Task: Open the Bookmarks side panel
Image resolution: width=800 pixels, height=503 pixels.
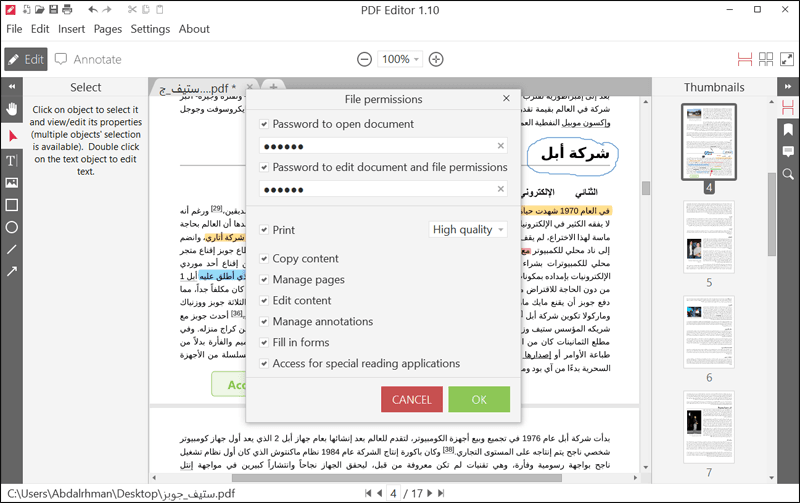Action: pyautogui.click(x=788, y=130)
